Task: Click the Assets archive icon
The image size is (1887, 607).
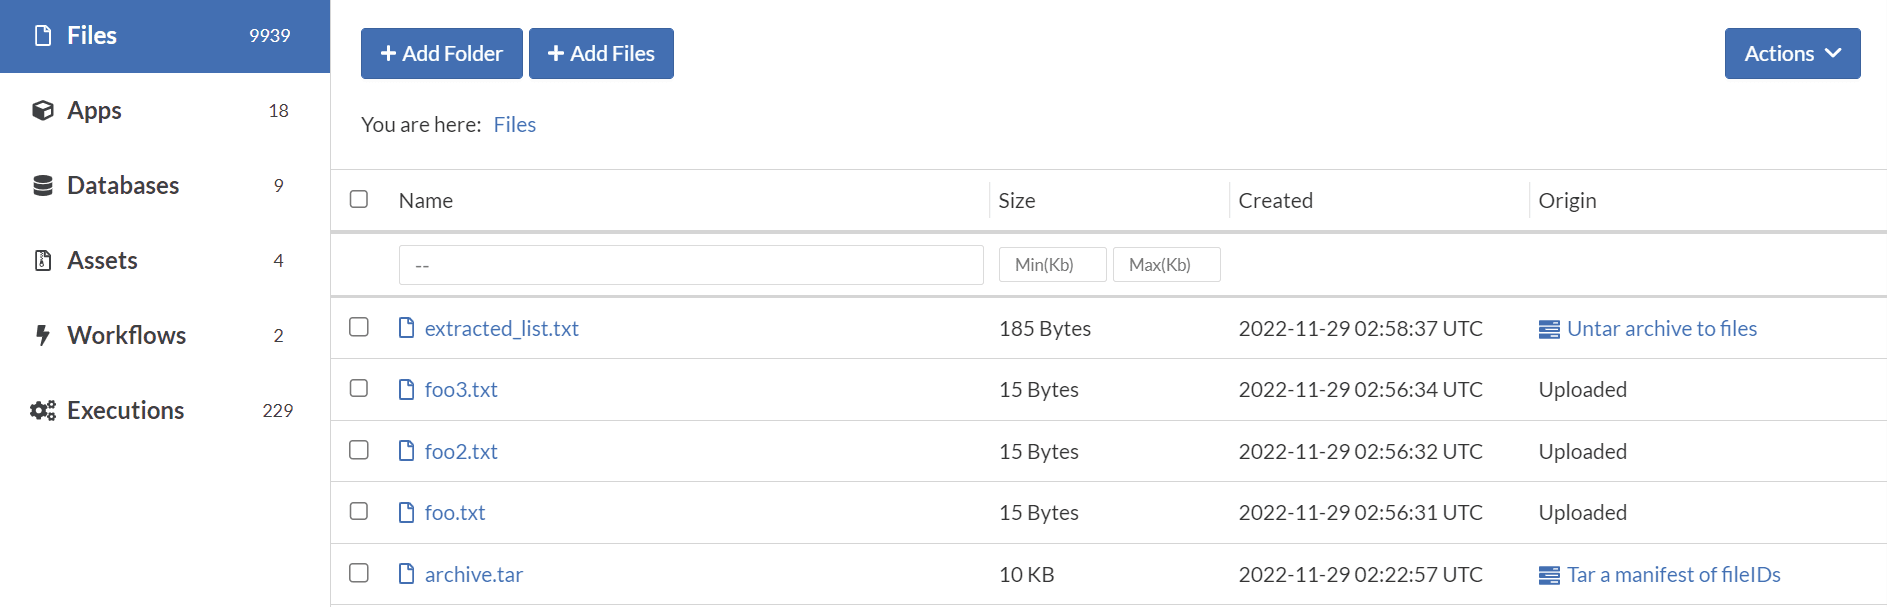Action: point(43,260)
